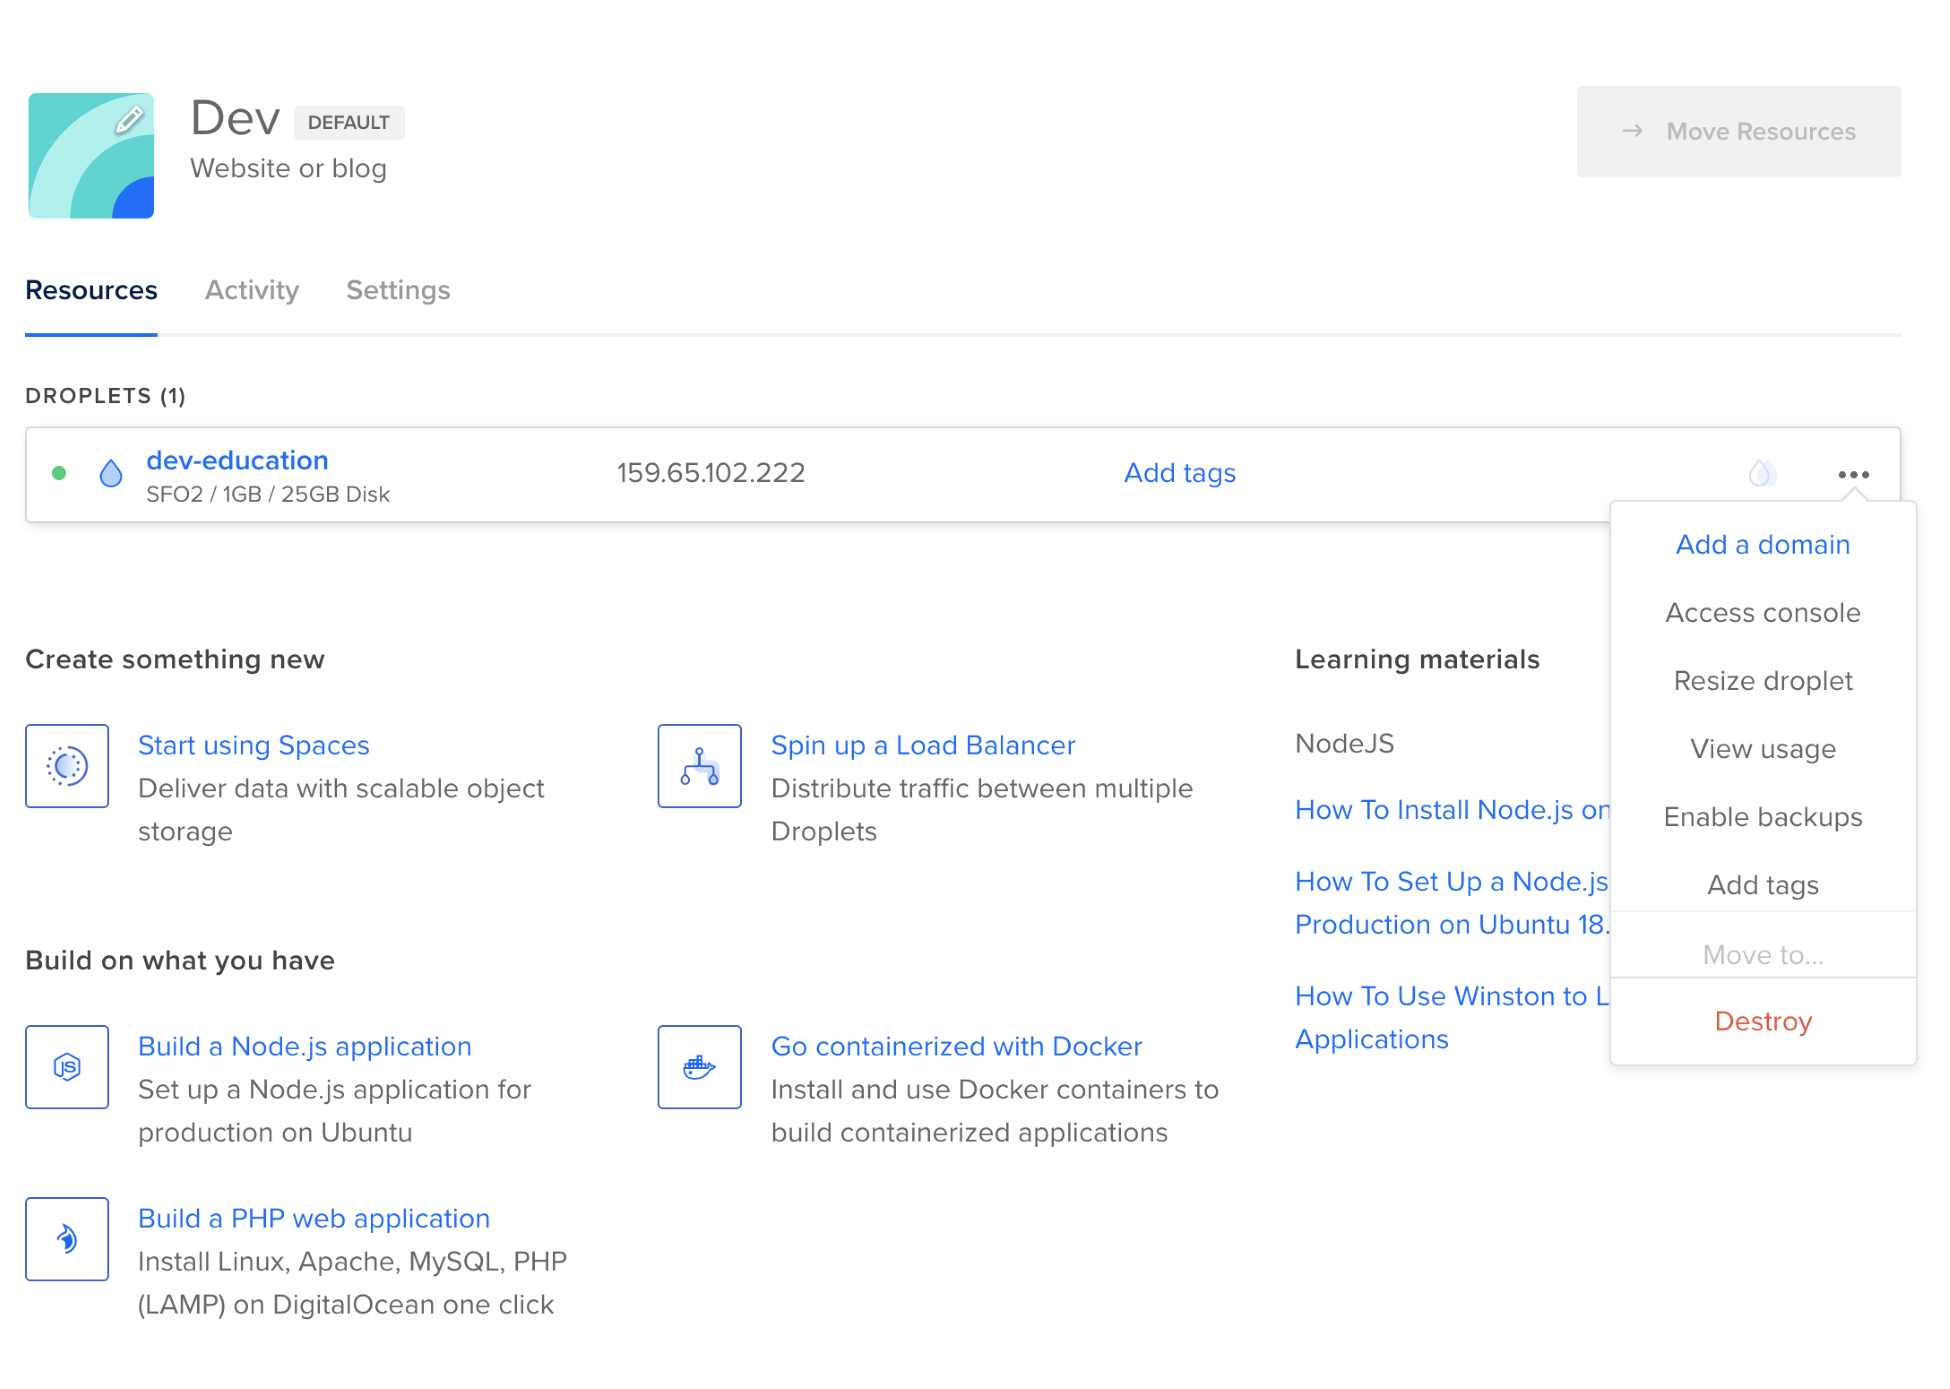Select Enable backups in the dropdown menu
The image size is (1950, 1389).
click(x=1762, y=817)
